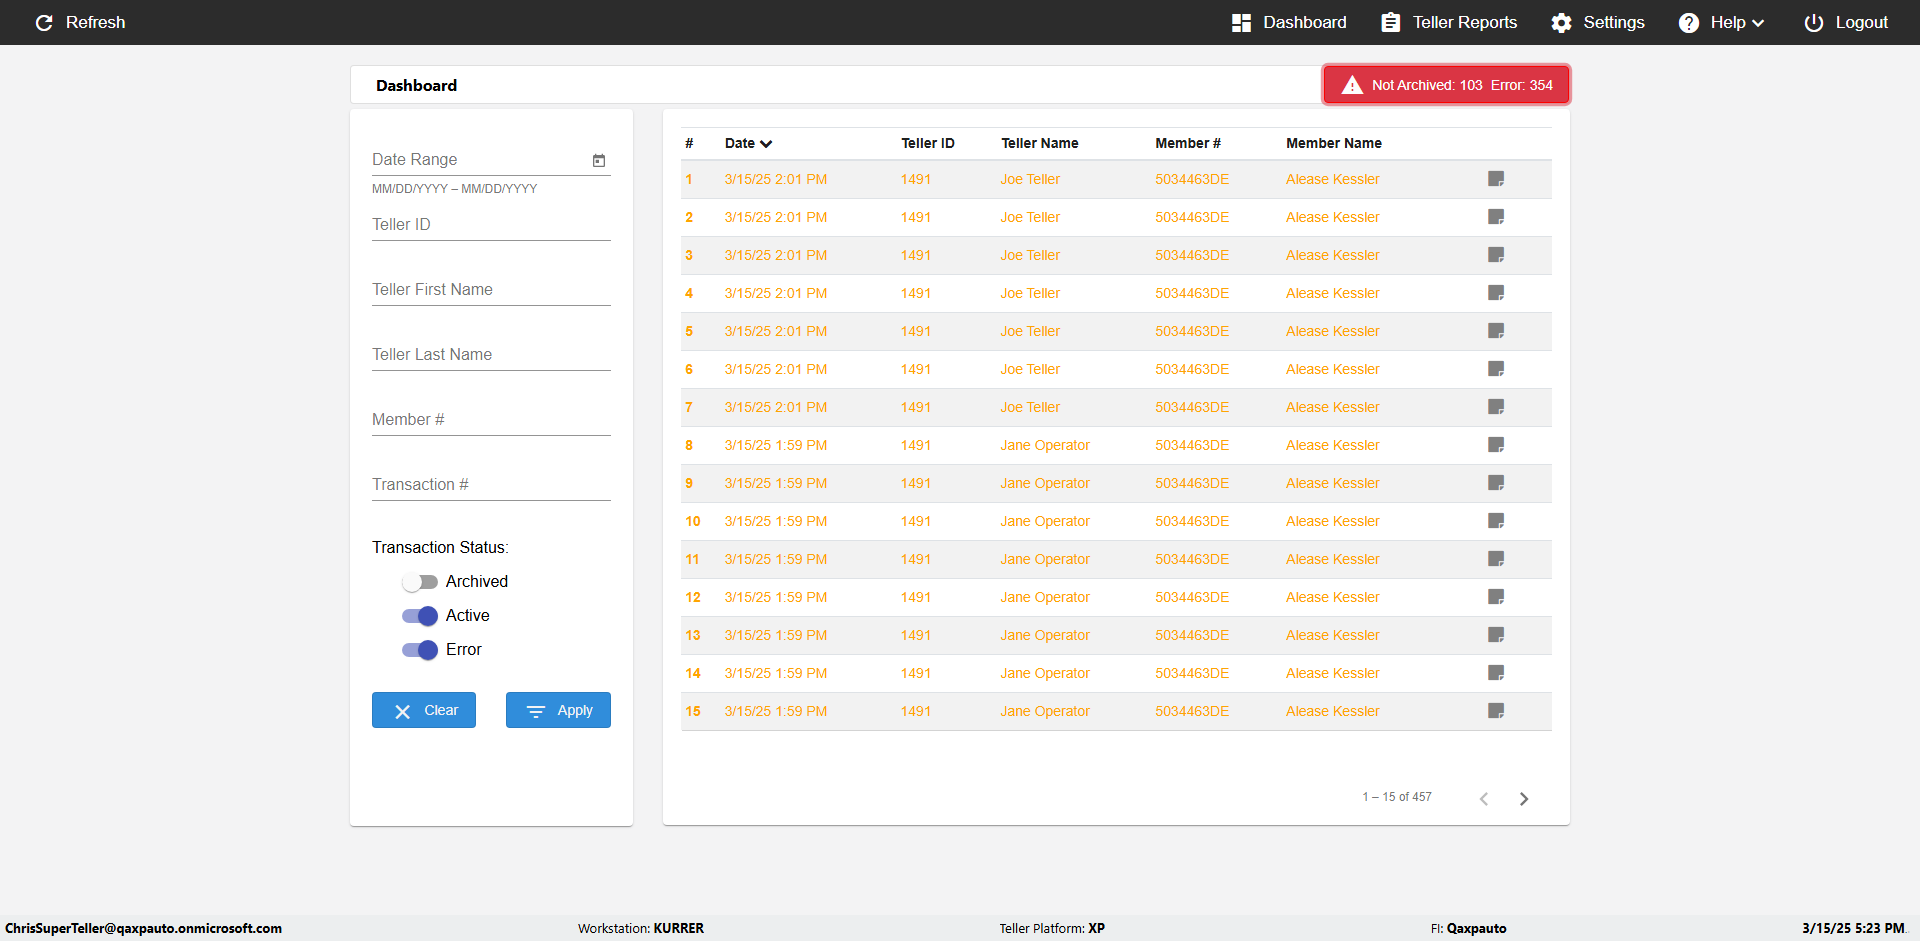Open the note icon for row 7
The image size is (1920, 941).
1496,407
